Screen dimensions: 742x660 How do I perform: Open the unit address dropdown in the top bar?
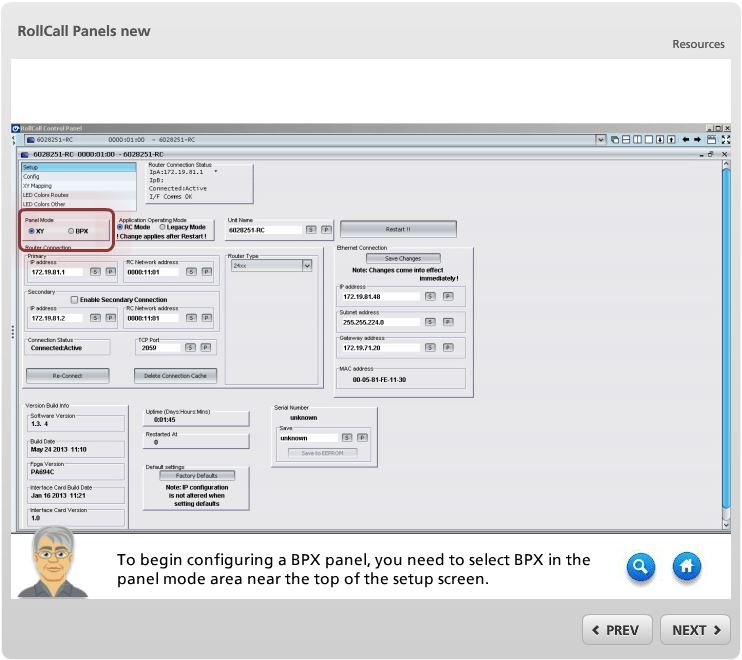(x=601, y=140)
